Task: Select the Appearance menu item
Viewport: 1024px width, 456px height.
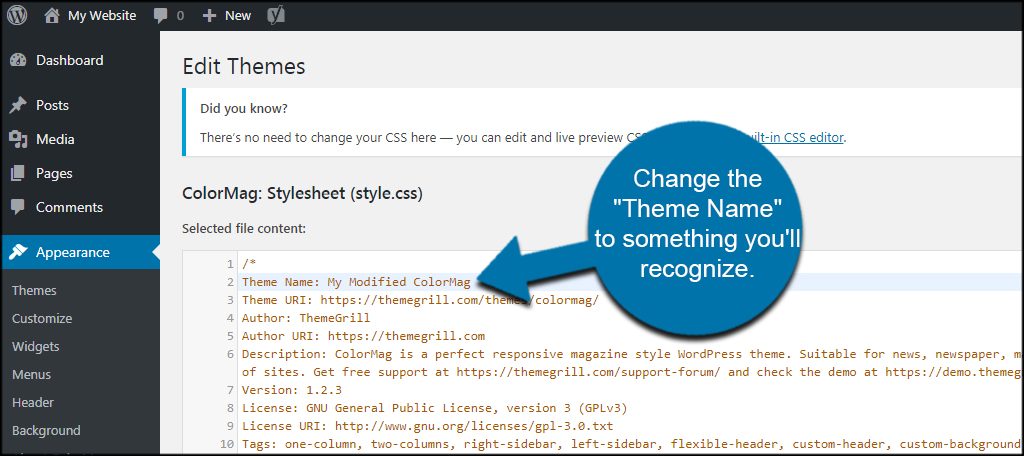Action: [x=72, y=252]
